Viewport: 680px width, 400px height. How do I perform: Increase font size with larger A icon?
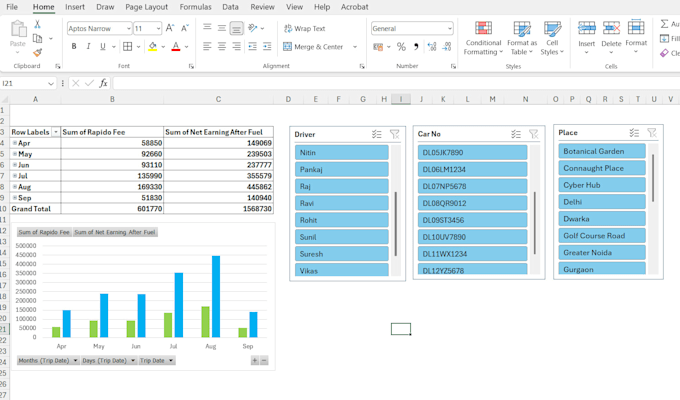(x=170, y=28)
